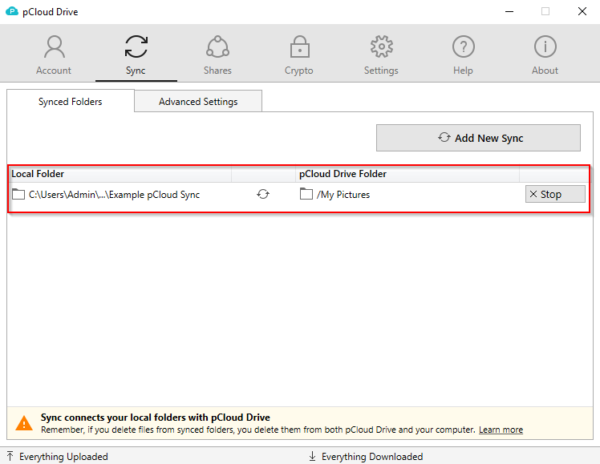Click the pCloud Drive Folder column header

(x=408, y=174)
